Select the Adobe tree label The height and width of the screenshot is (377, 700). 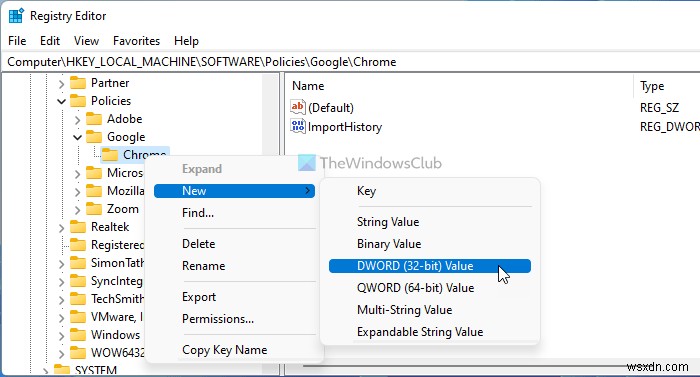125,119
